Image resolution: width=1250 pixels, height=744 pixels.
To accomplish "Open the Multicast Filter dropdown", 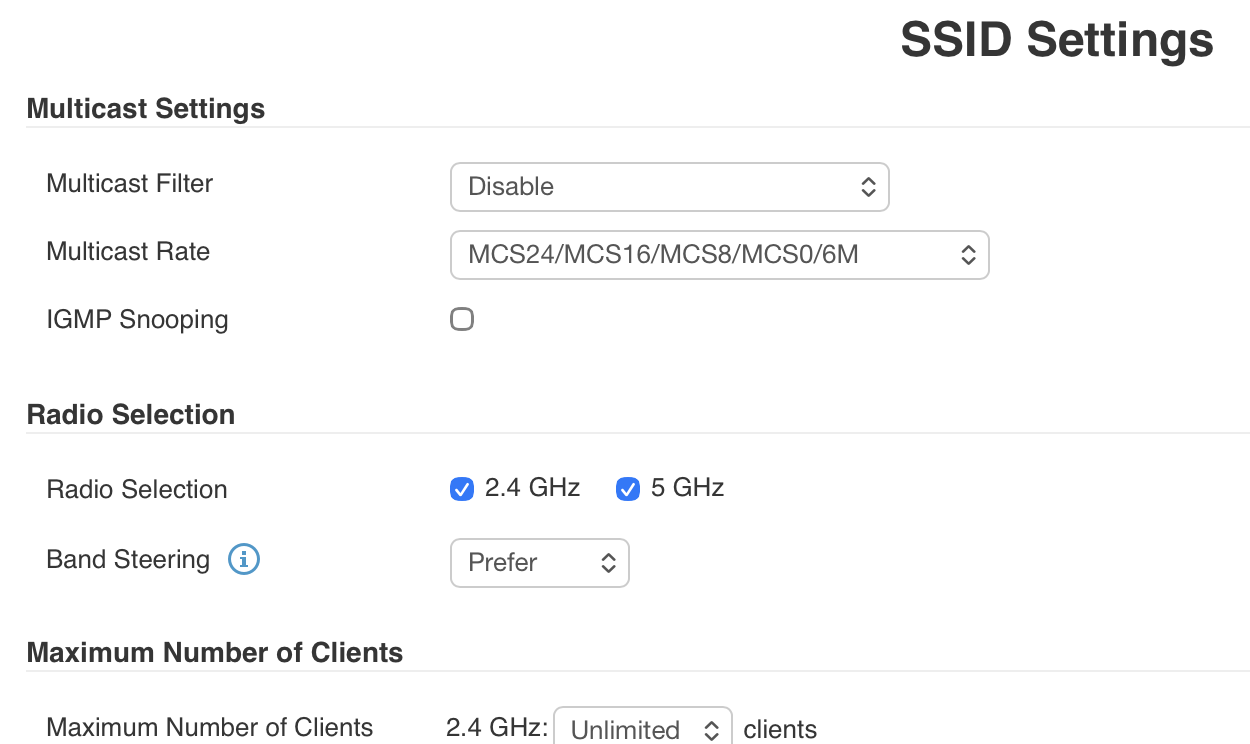I will click(669, 187).
